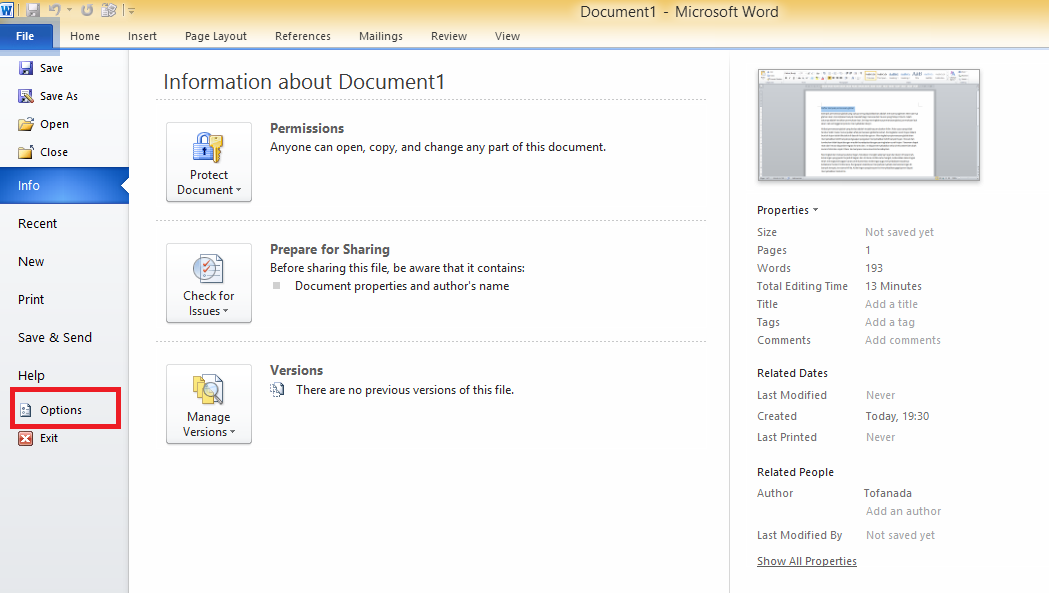This screenshot has width=1049, height=593.
Task: Click the Add an author field
Action: (903, 511)
